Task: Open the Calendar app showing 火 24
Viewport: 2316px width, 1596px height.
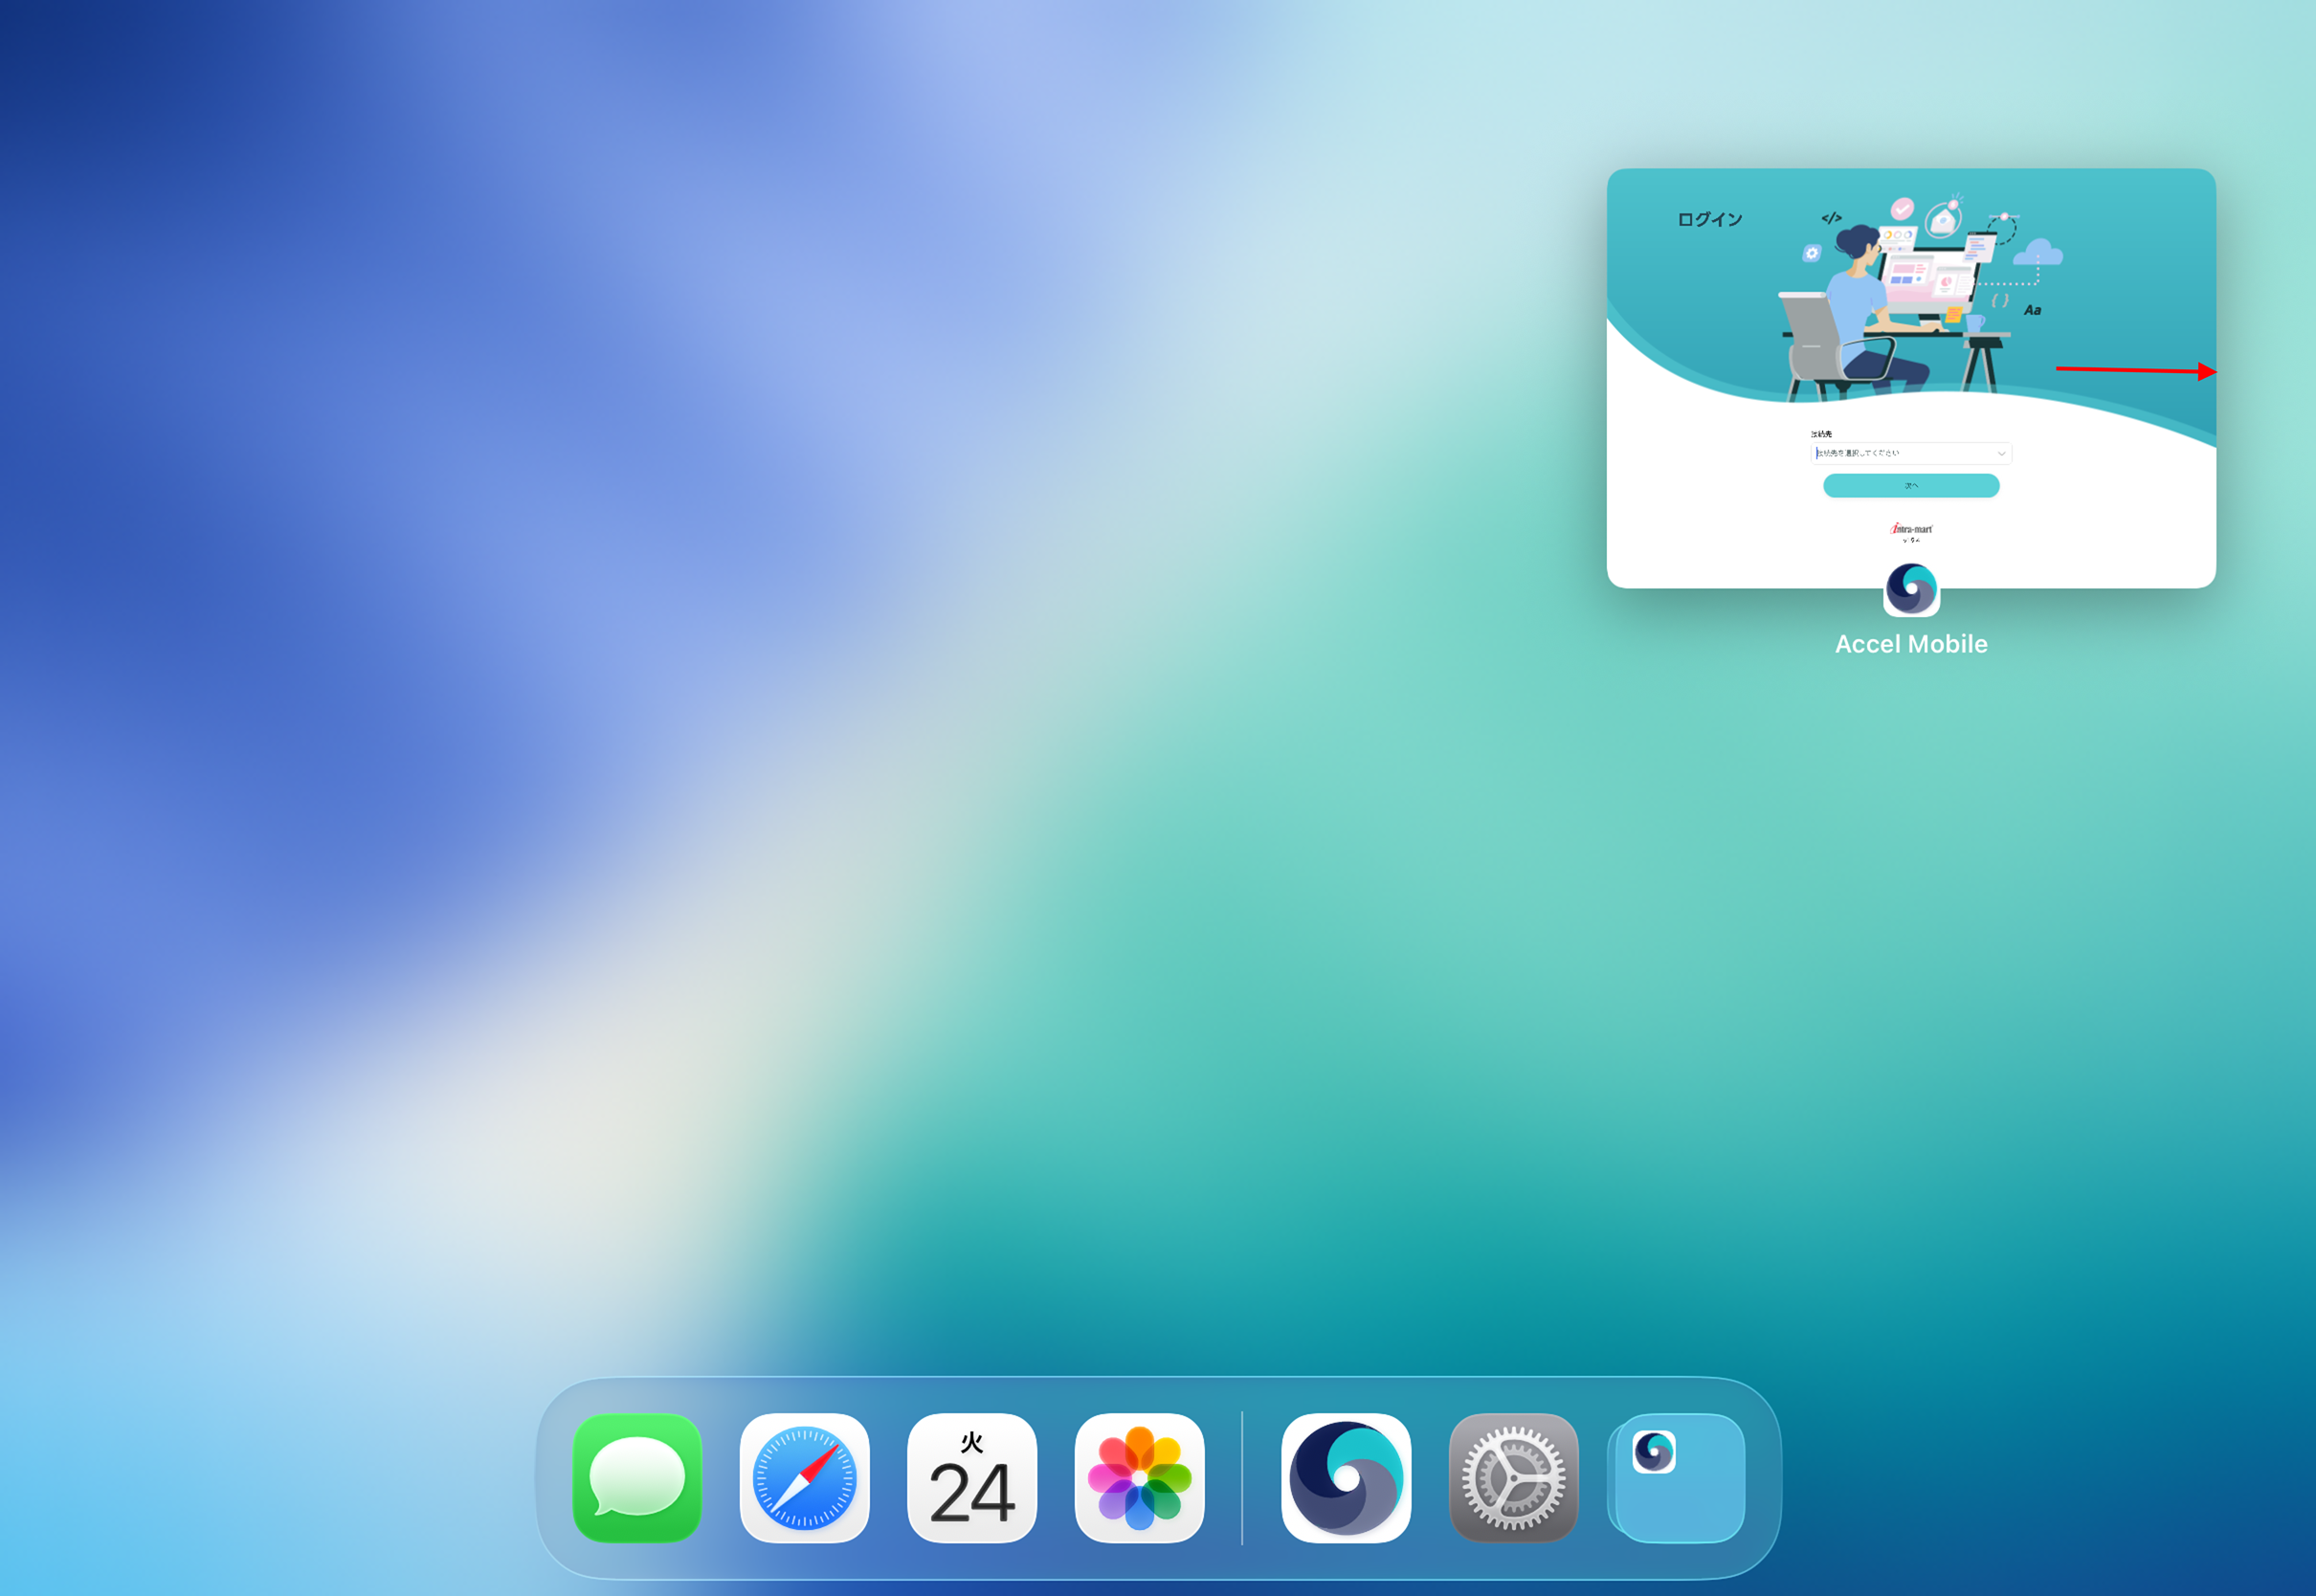Action: (973, 1477)
